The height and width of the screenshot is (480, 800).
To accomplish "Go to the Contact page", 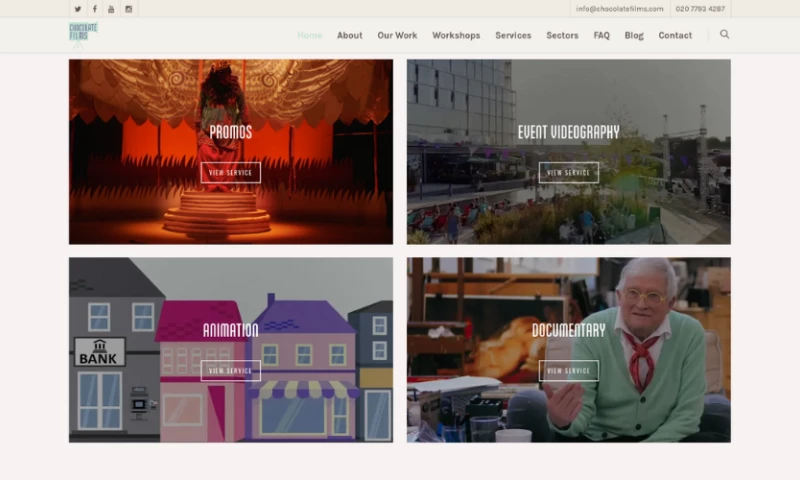I will click(675, 35).
